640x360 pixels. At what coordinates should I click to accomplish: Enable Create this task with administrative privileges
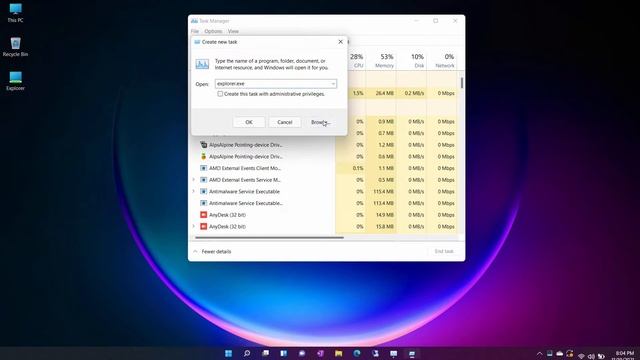[220, 94]
